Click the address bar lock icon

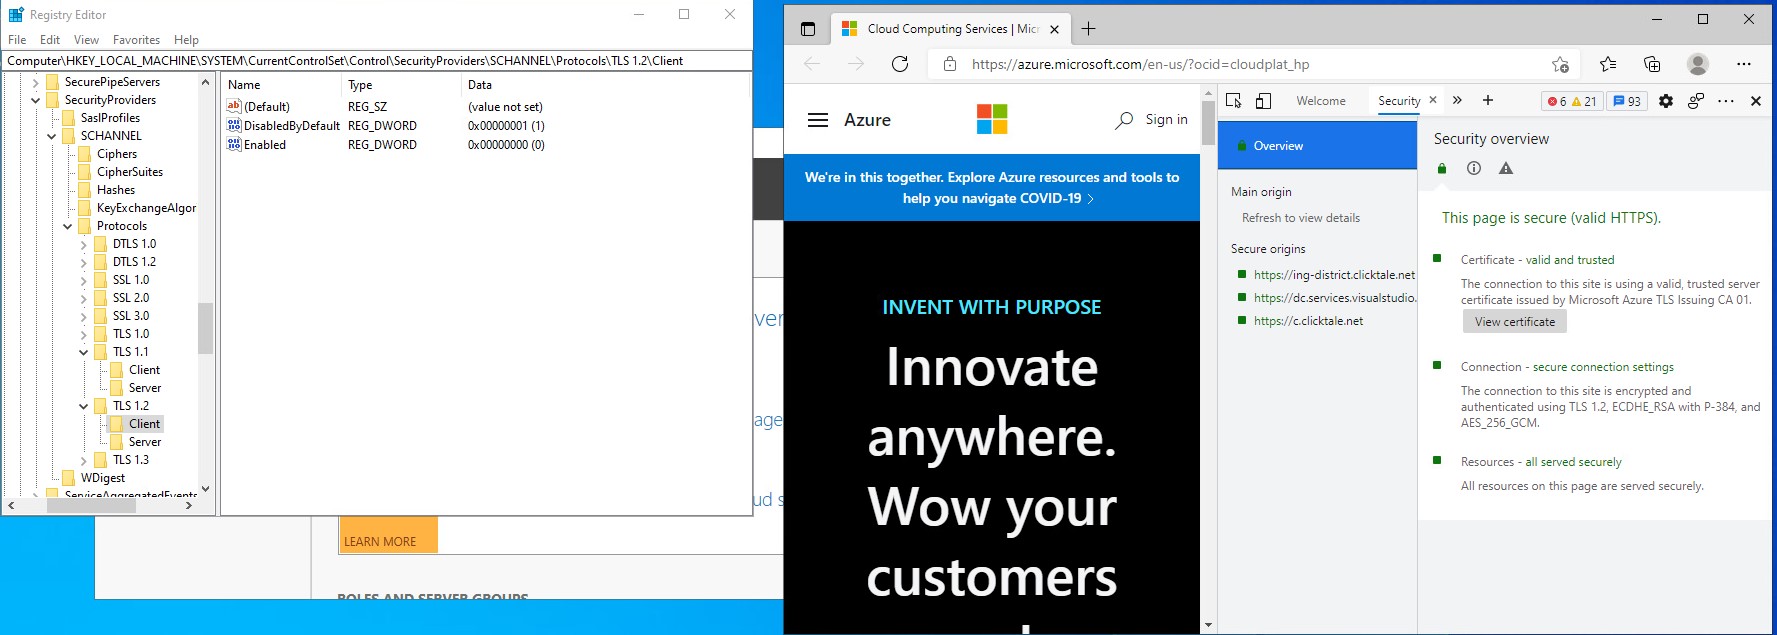click(950, 64)
